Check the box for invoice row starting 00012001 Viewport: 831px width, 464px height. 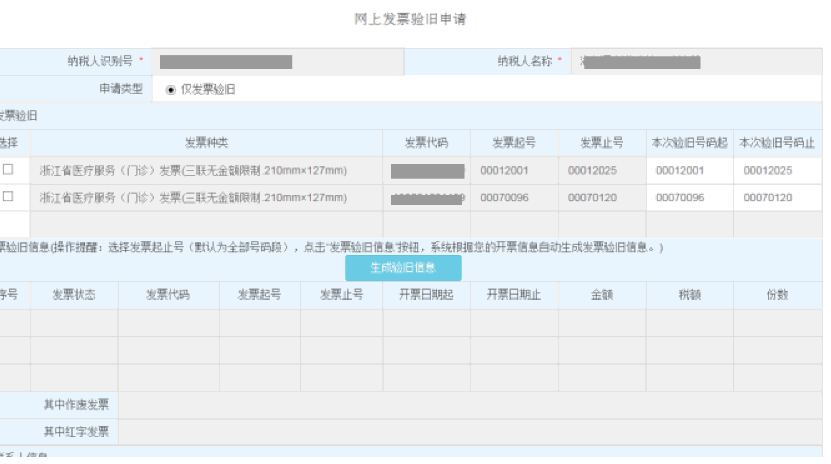8,170
